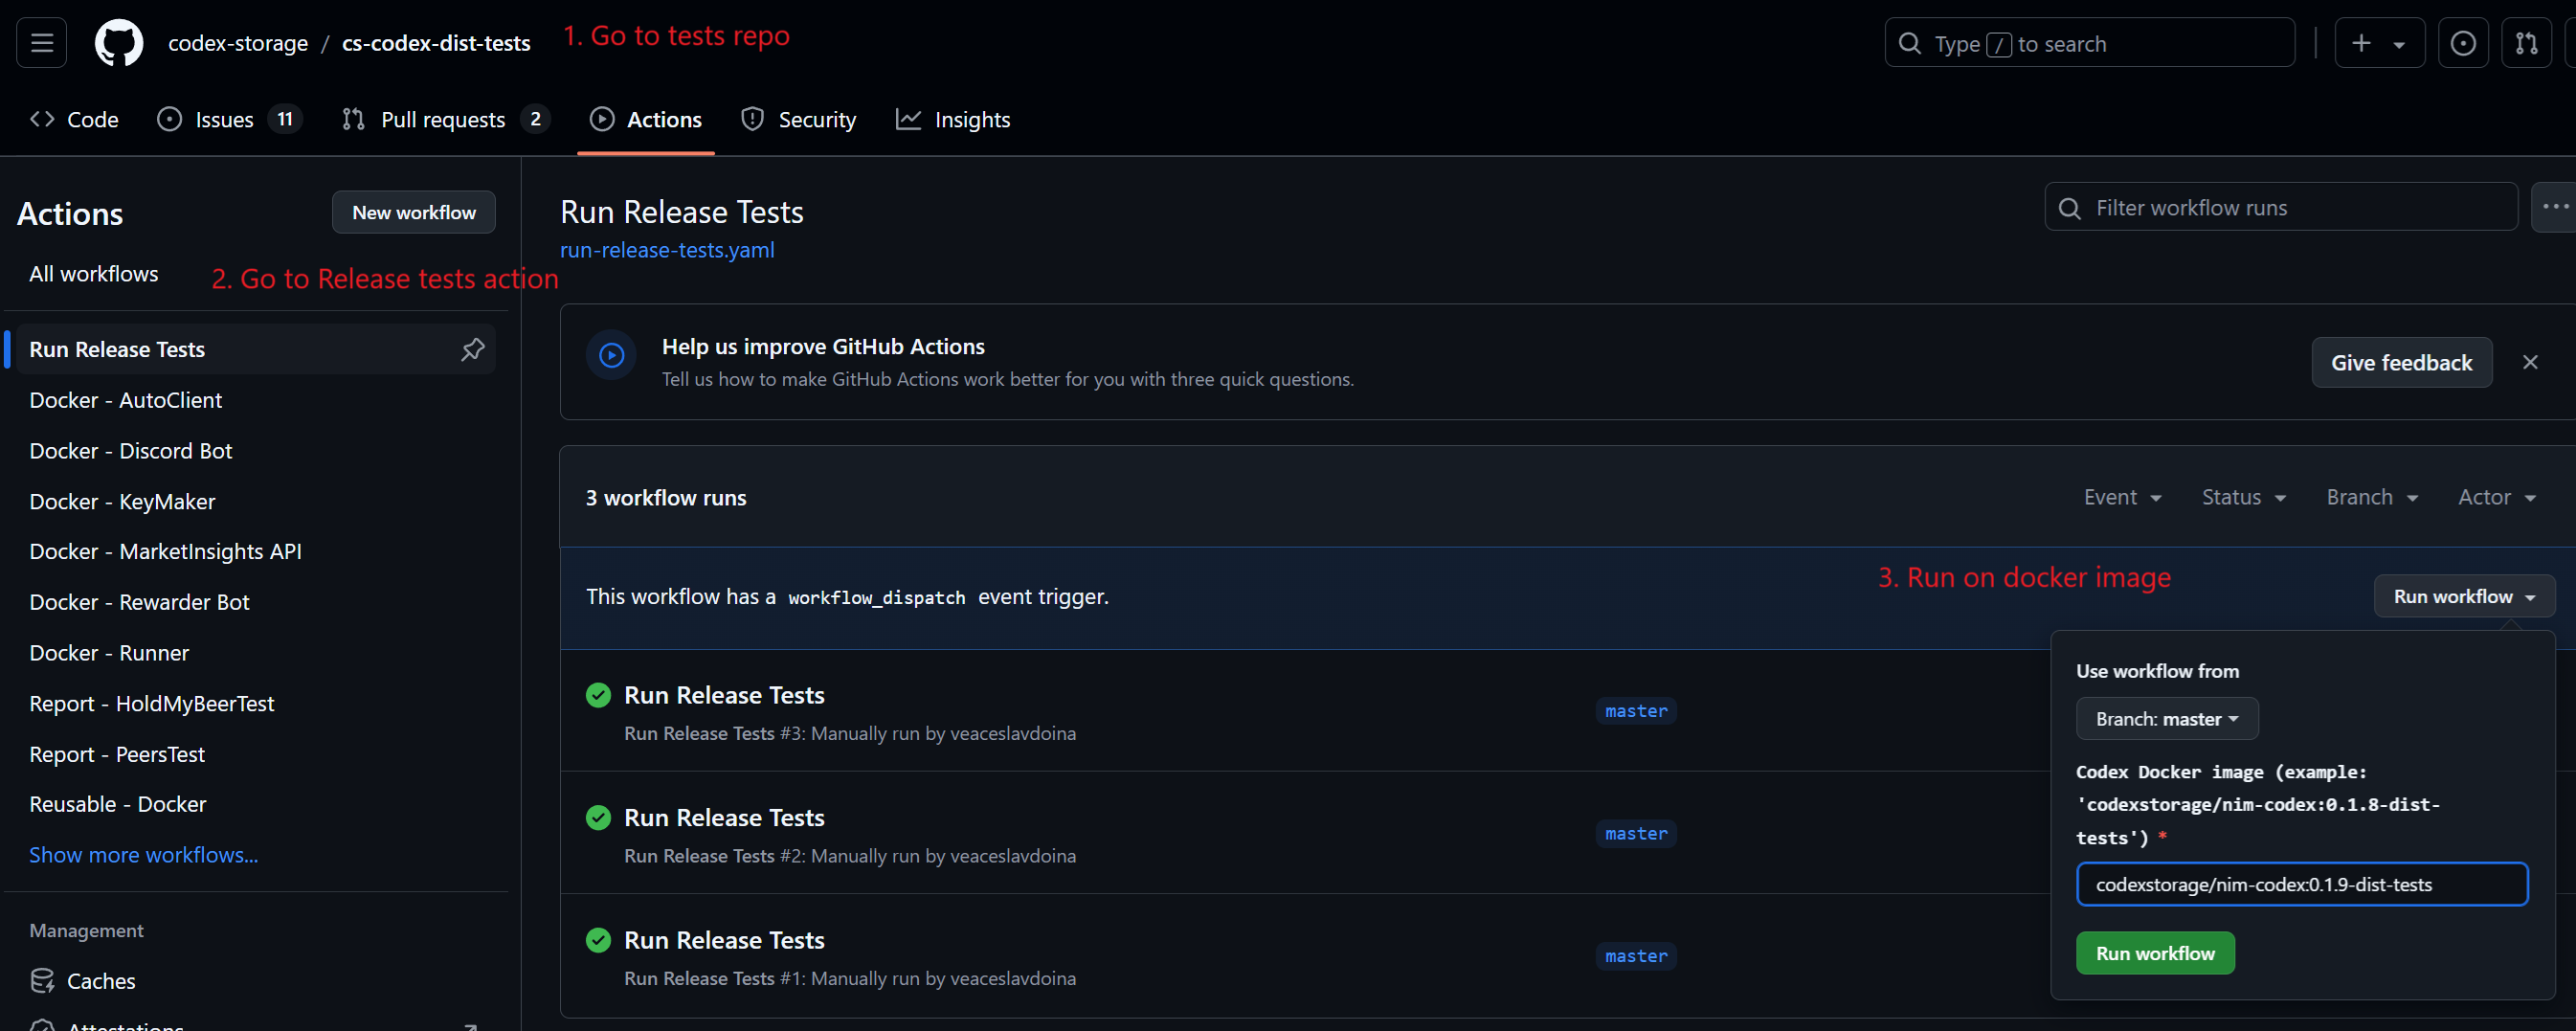The height and width of the screenshot is (1031, 2576).
Task: Click the green Run workflow button
Action: [2154, 953]
